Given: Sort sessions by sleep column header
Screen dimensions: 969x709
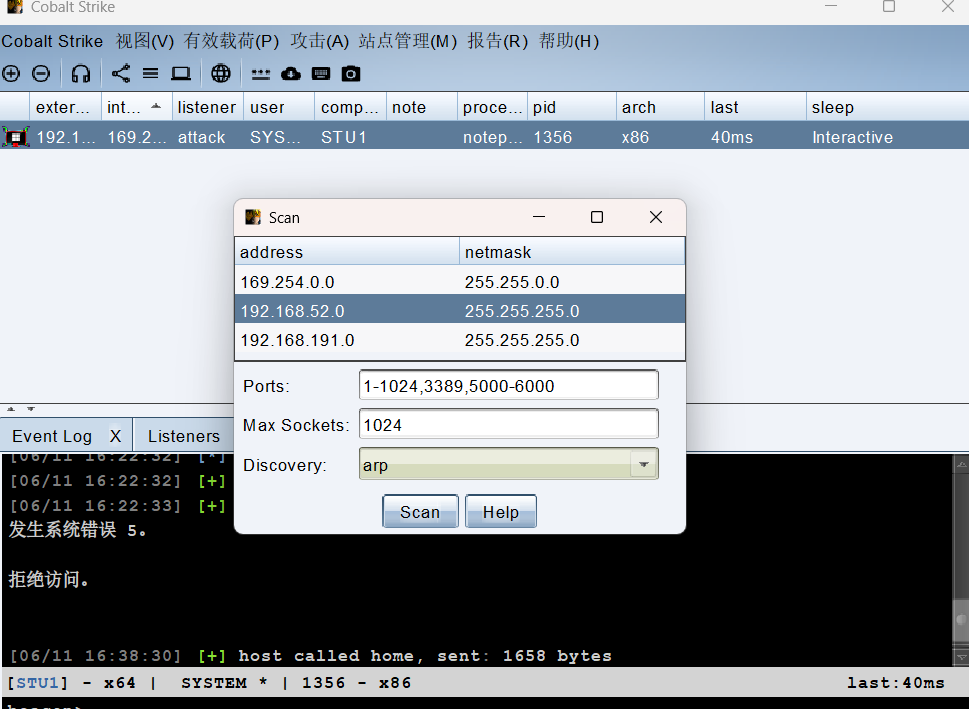Looking at the screenshot, I should (887, 107).
